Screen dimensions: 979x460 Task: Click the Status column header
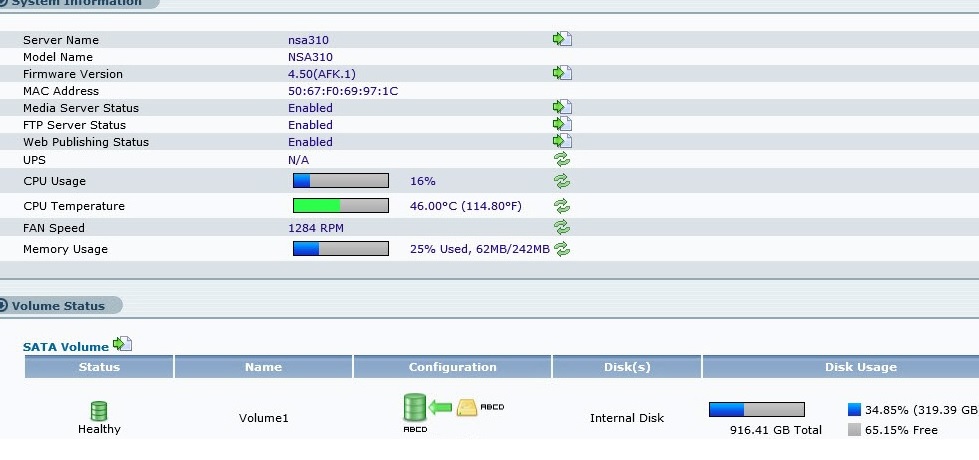pyautogui.click(x=99, y=367)
